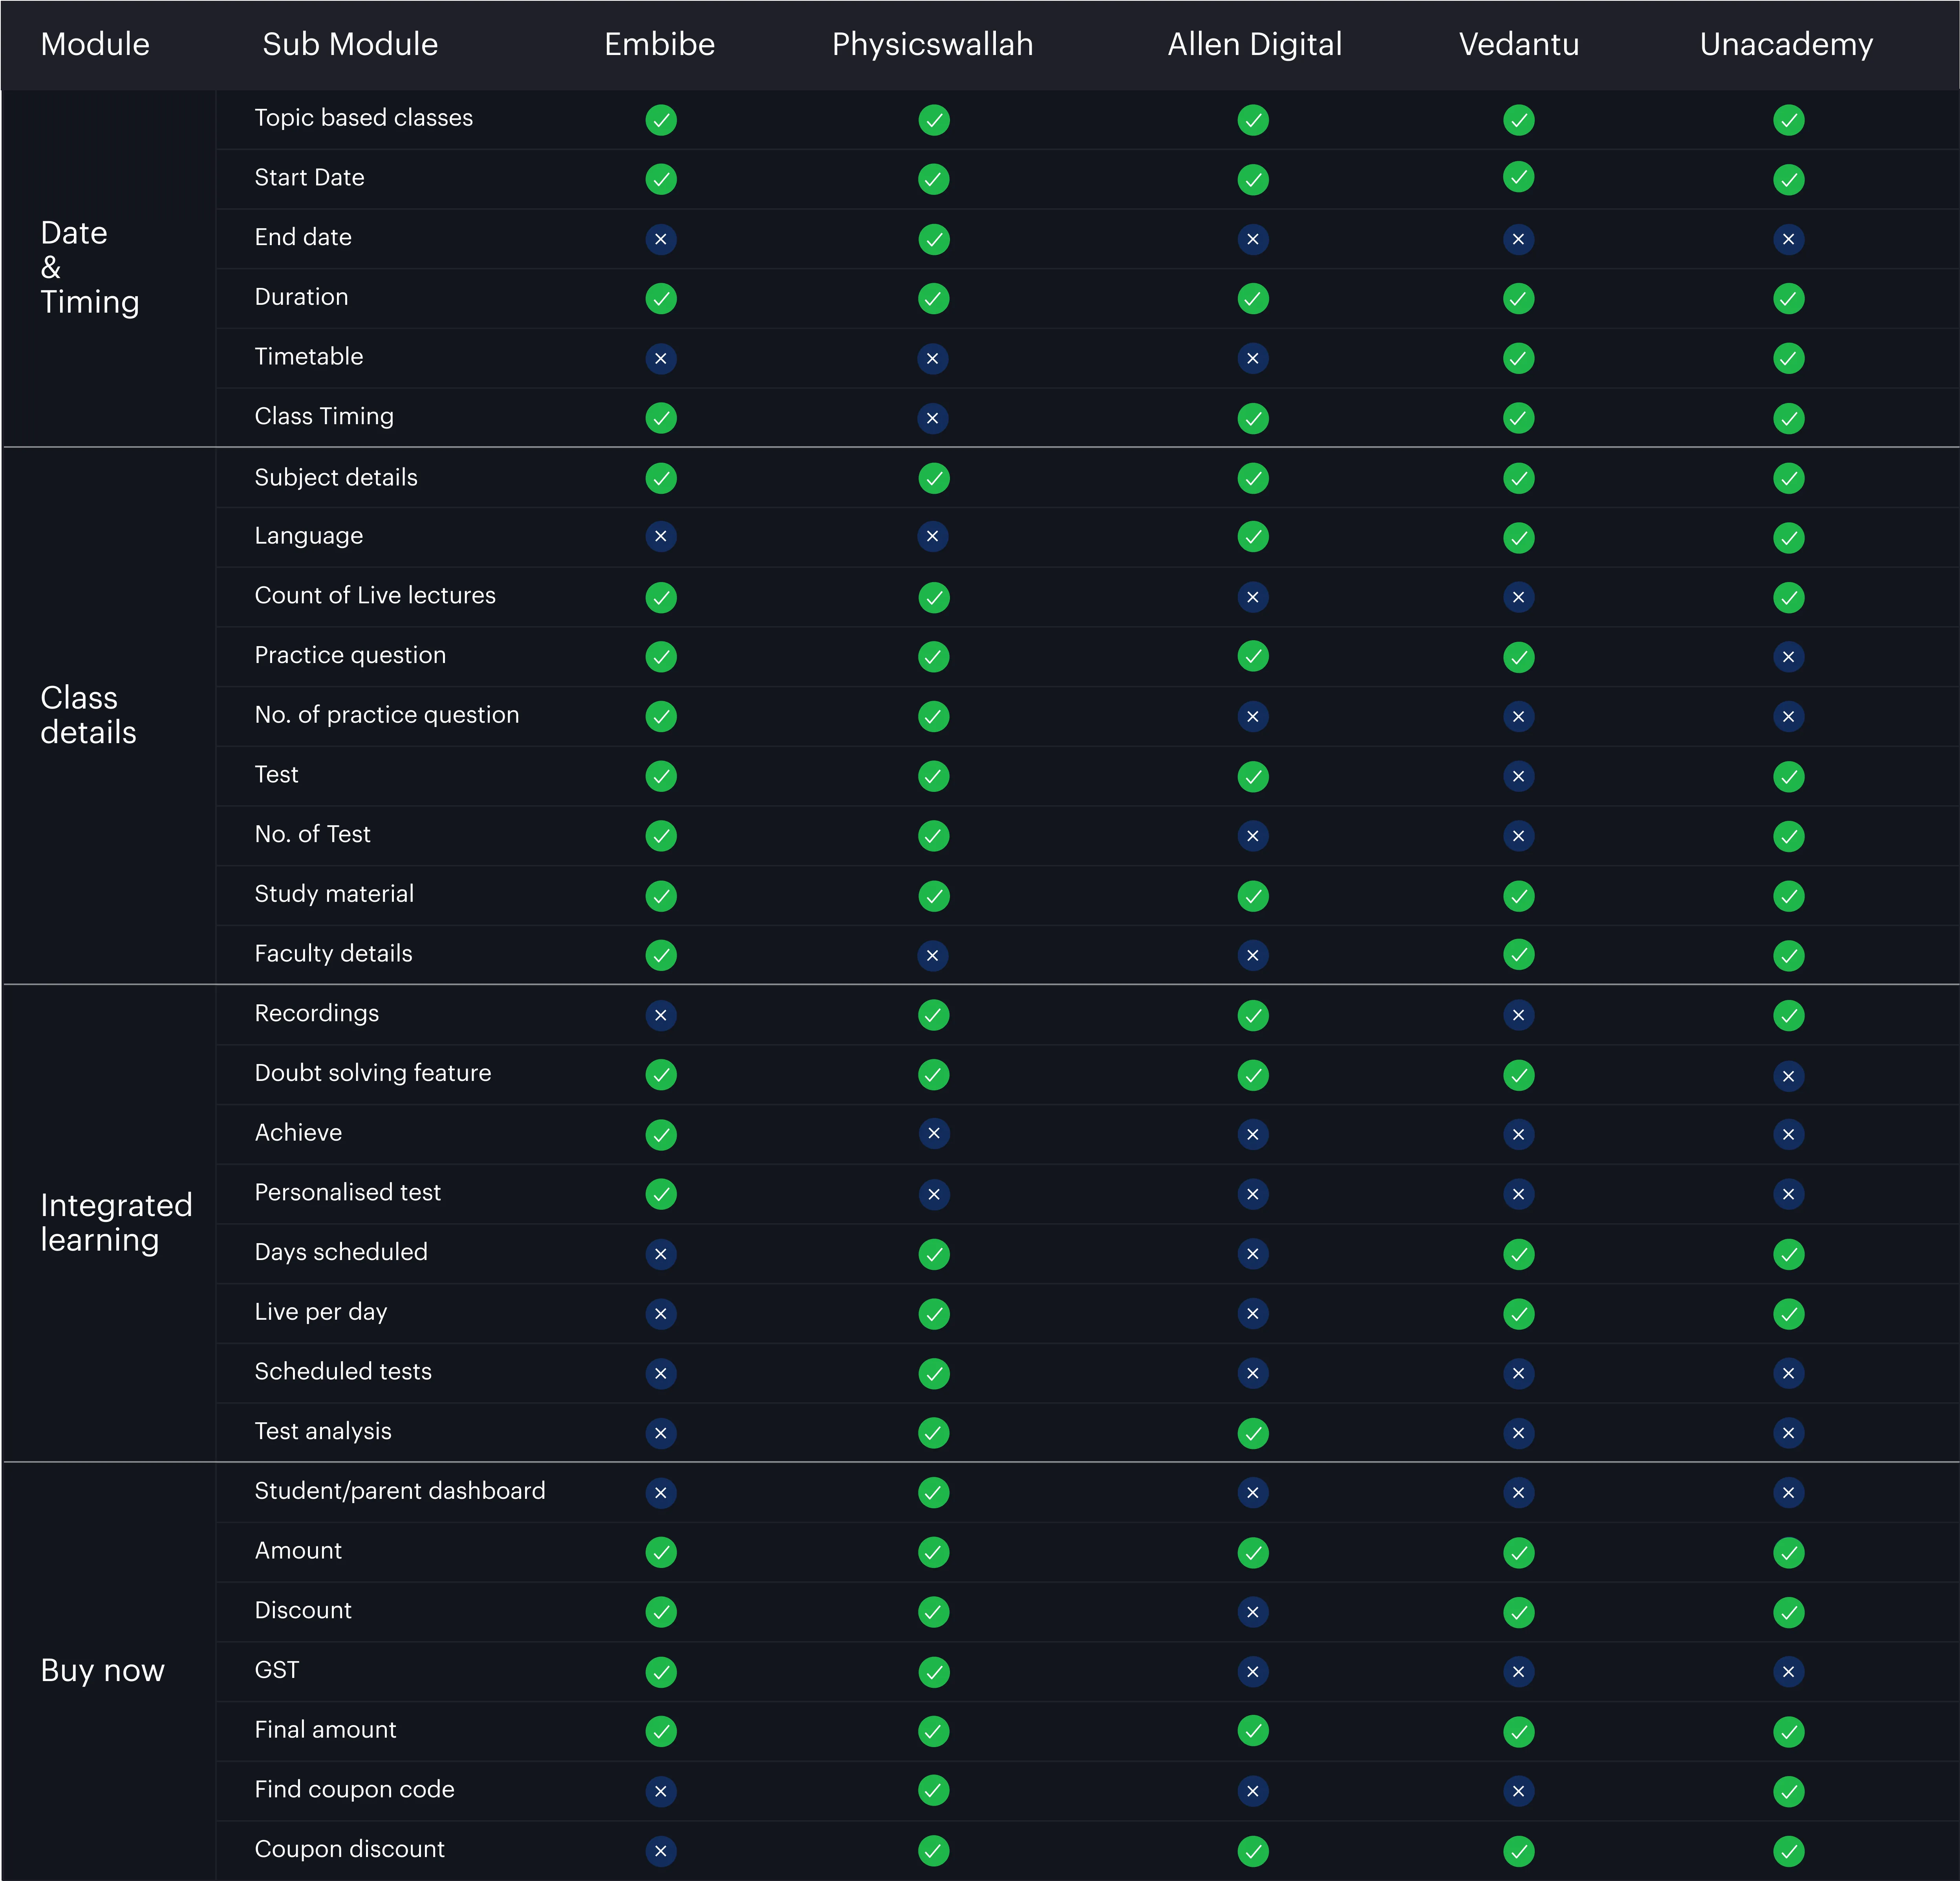1960x1881 pixels.
Task: Click Embibe's green check for Personalised test
Action: [x=661, y=1194]
